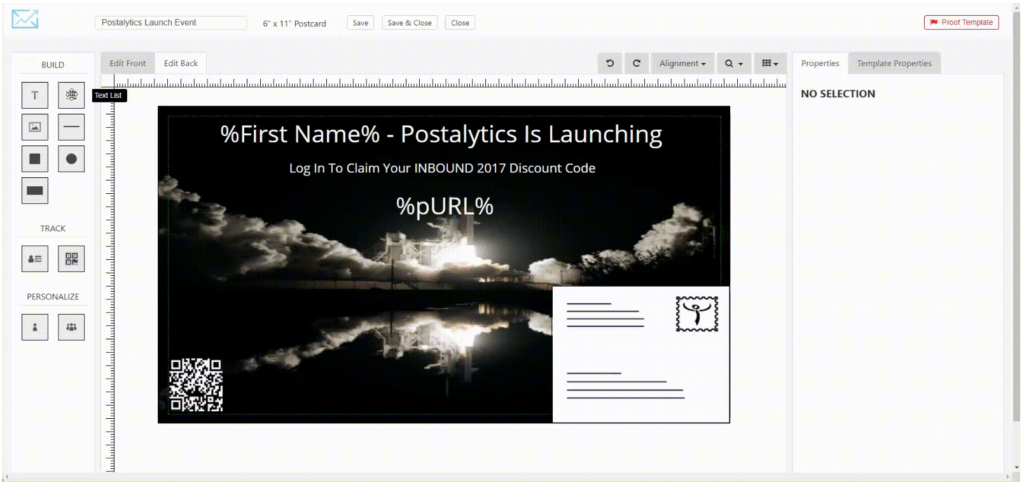
Task: Click the BUILD section heading
Action: pos(53,65)
